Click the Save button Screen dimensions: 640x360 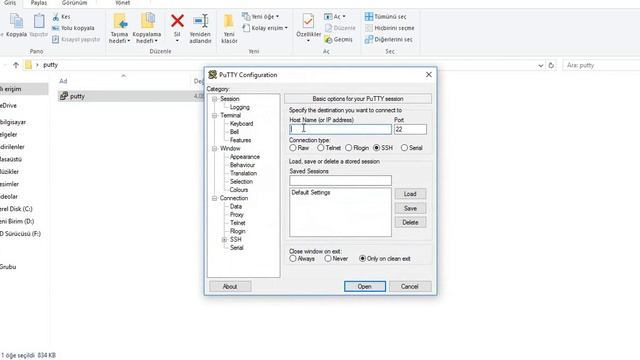tap(410, 208)
